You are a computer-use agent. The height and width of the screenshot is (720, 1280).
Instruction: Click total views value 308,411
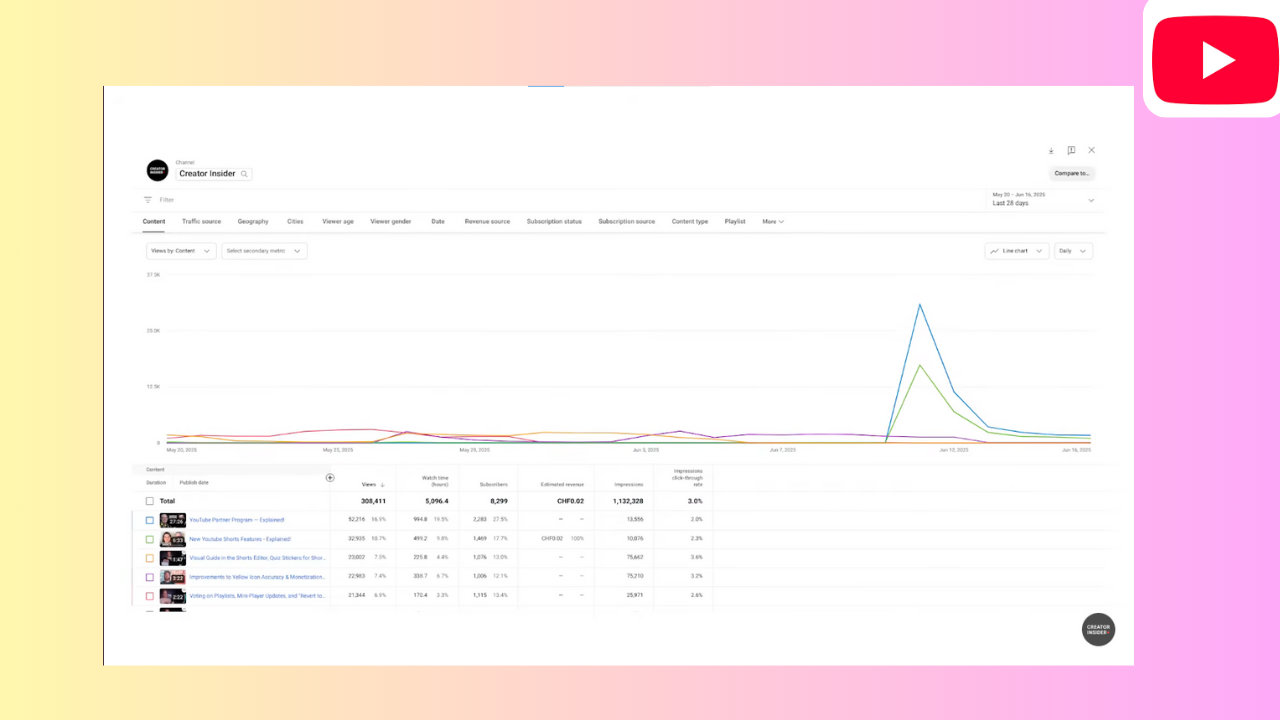pos(373,501)
